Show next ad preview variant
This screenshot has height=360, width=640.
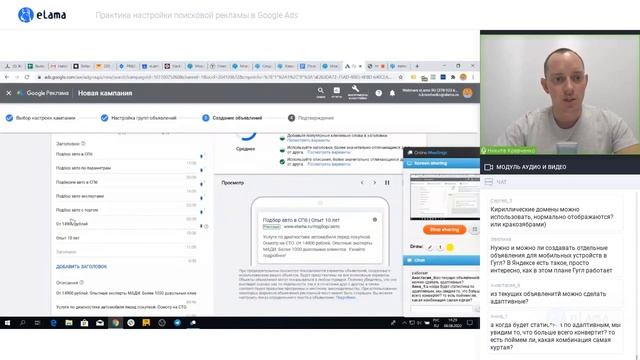tap(375, 182)
